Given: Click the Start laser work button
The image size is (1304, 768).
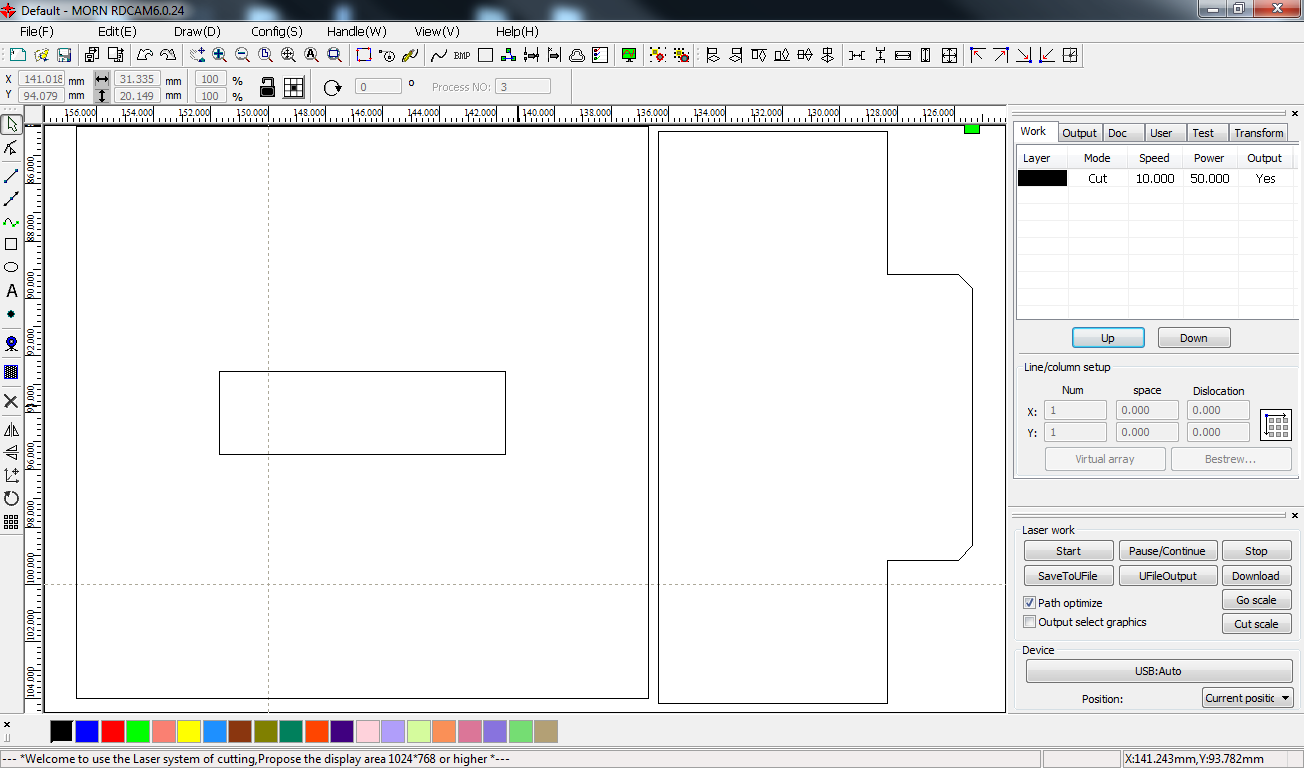Looking at the screenshot, I should pos(1068,551).
